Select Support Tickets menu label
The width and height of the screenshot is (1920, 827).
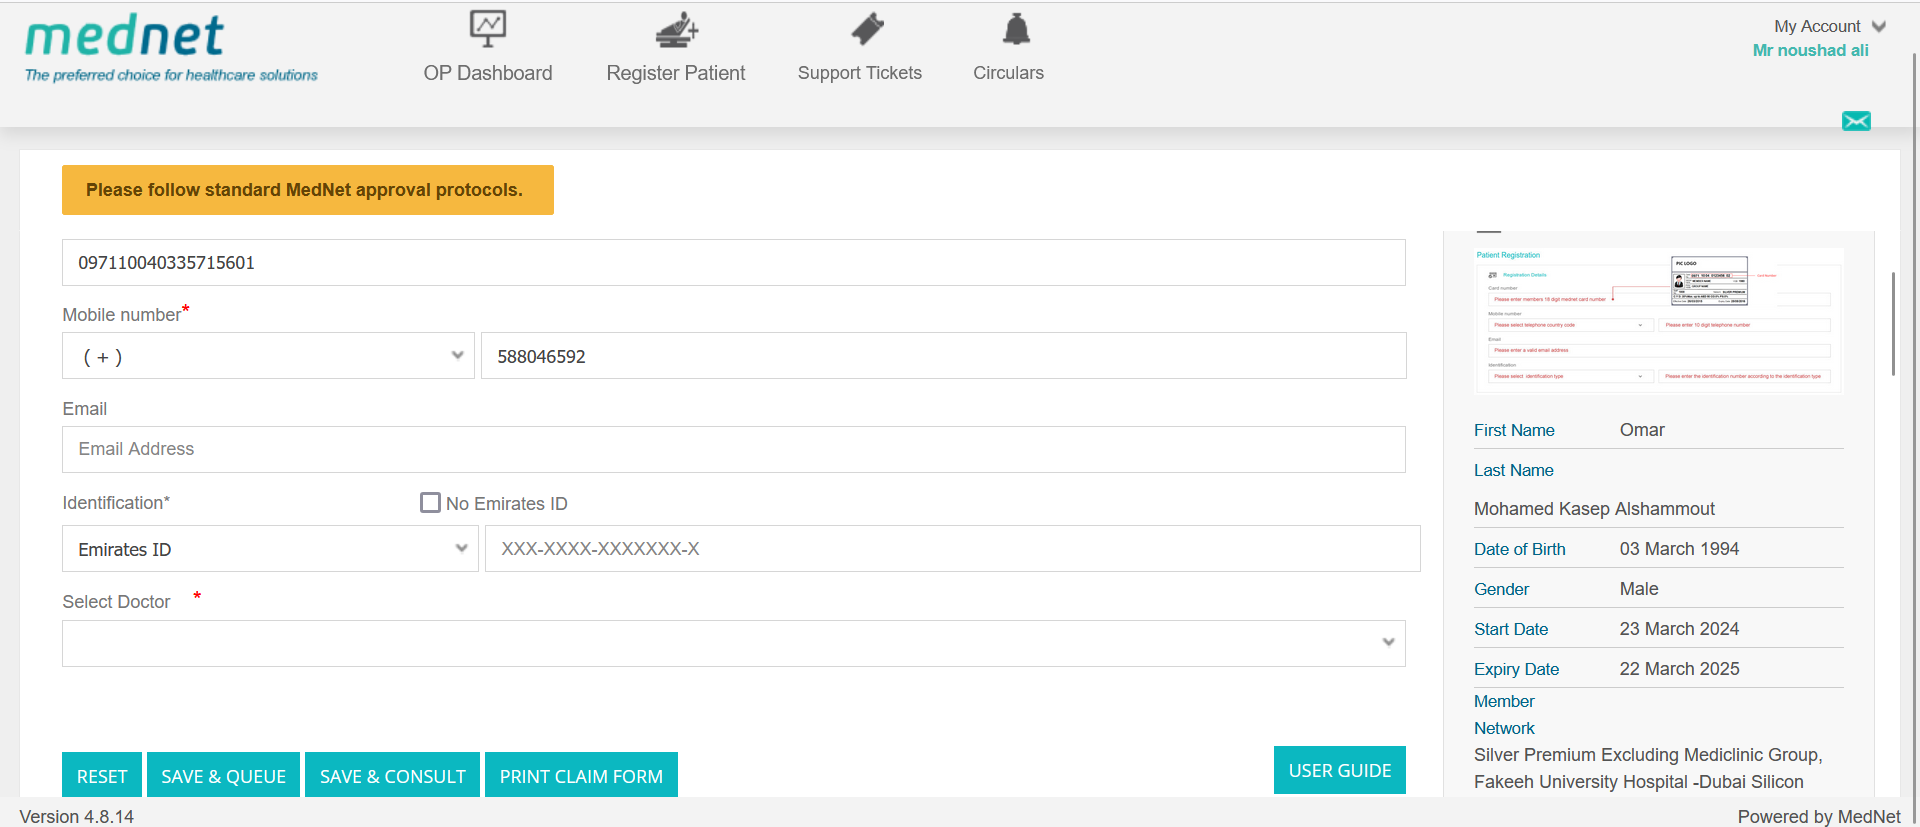[x=860, y=73]
